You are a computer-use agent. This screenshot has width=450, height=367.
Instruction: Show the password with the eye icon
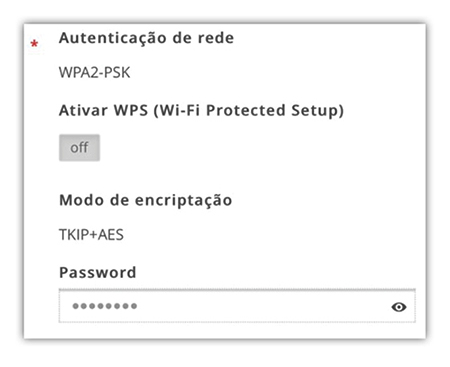tap(399, 307)
